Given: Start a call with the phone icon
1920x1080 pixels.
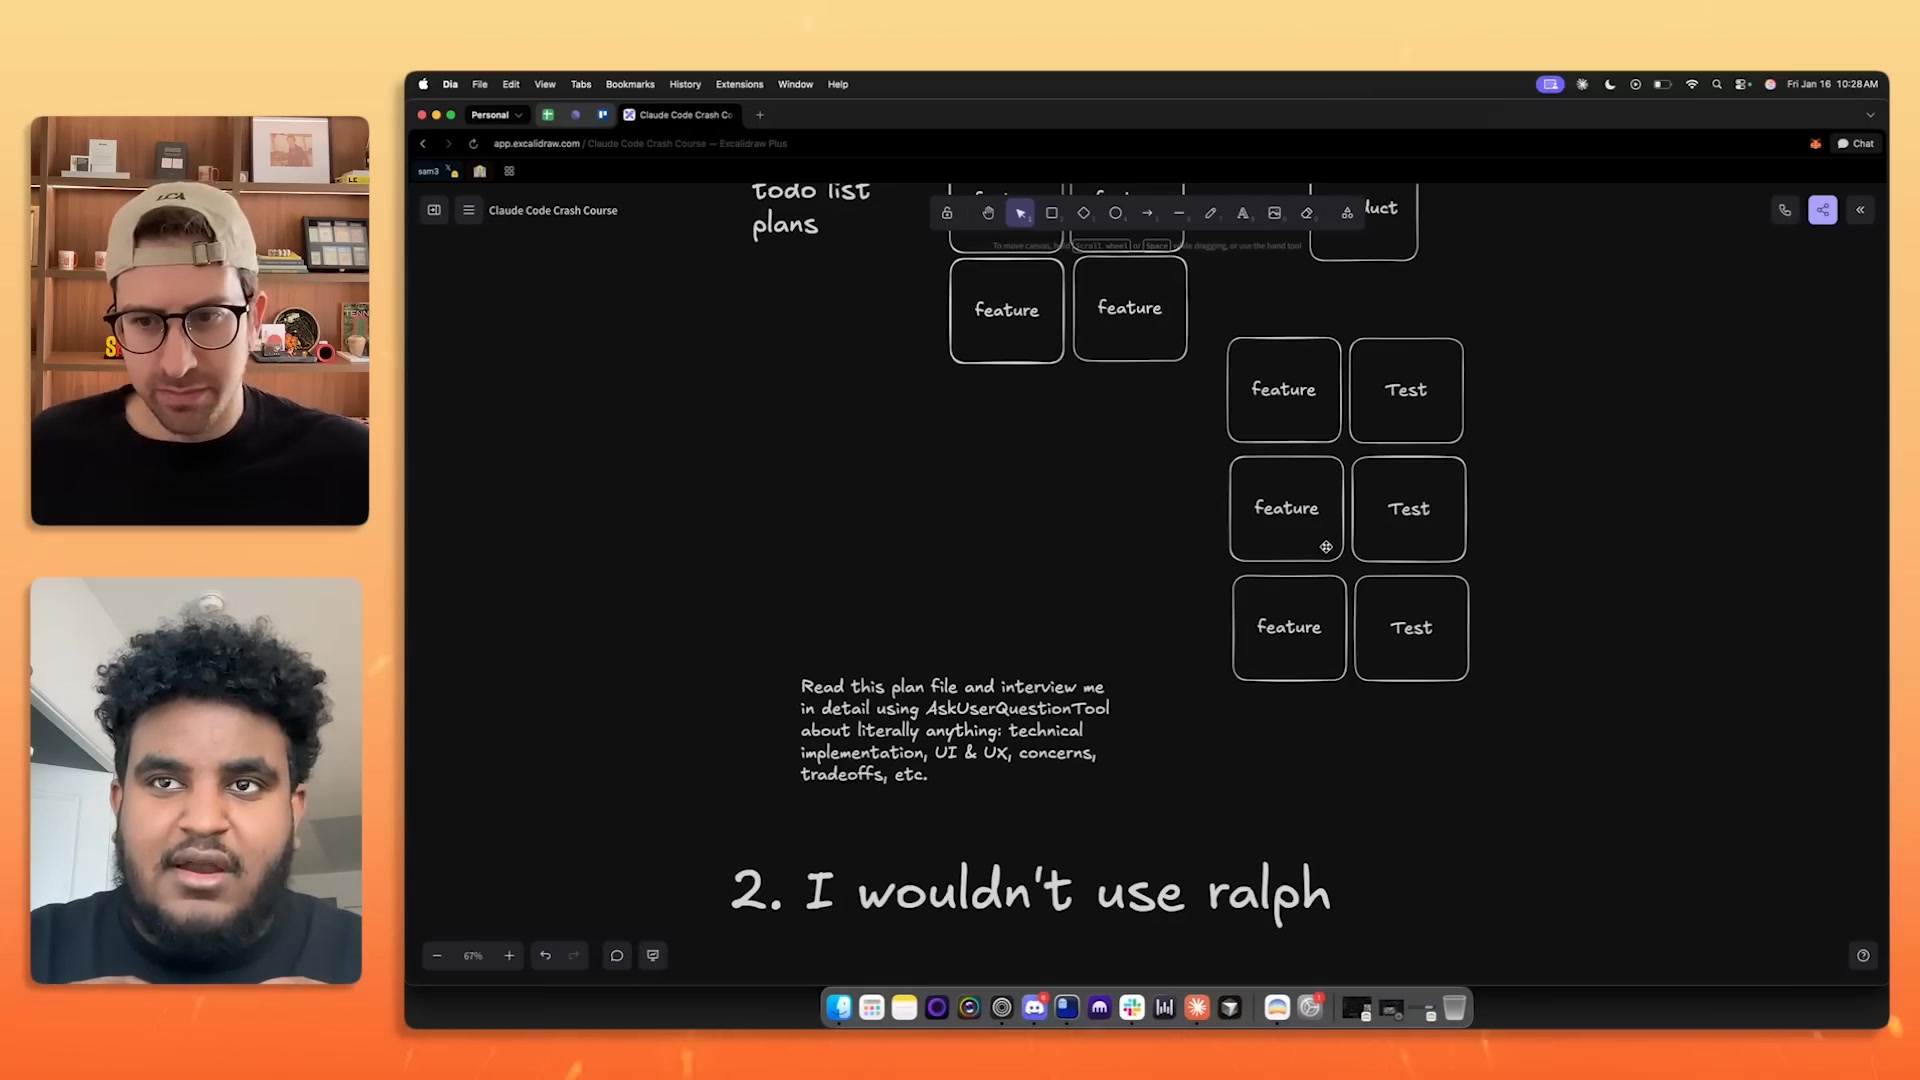Looking at the screenshot, I should point(1785,210).
